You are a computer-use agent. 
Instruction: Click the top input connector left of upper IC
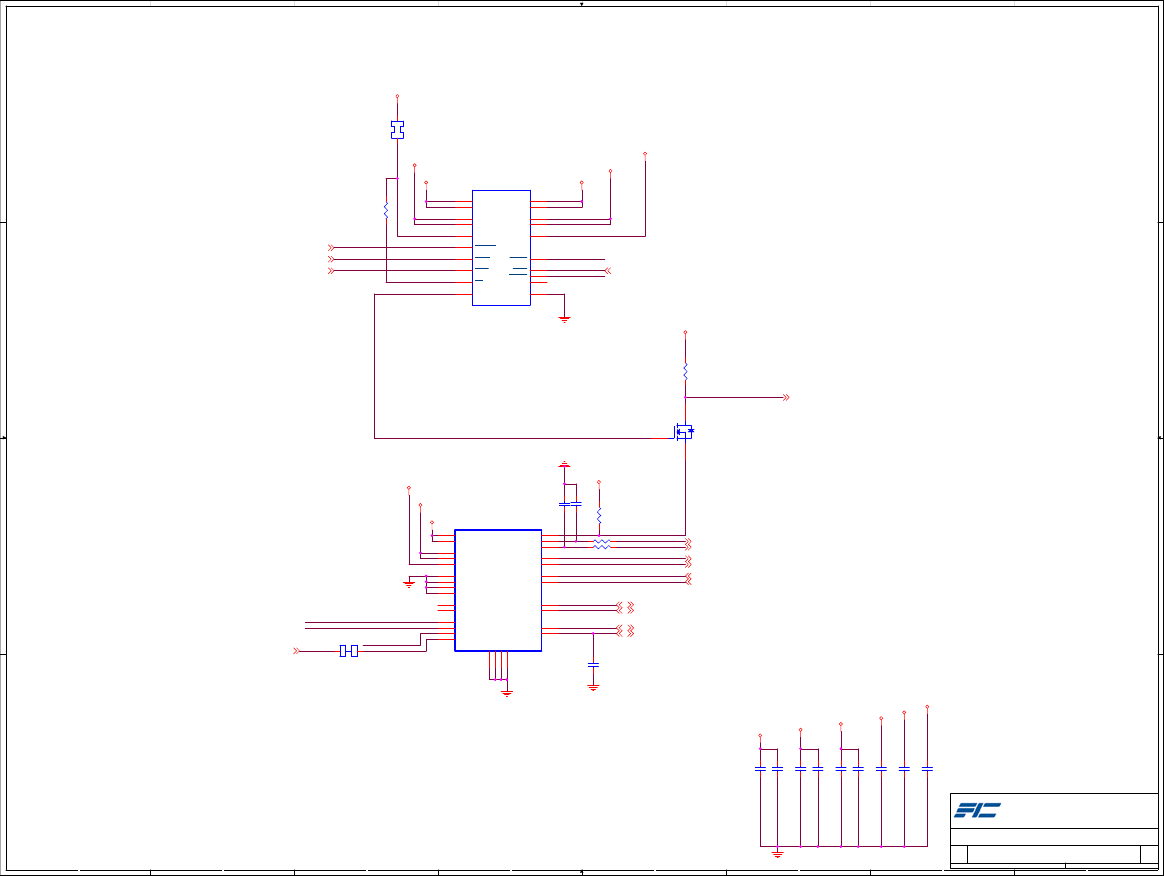pos(331,248)
